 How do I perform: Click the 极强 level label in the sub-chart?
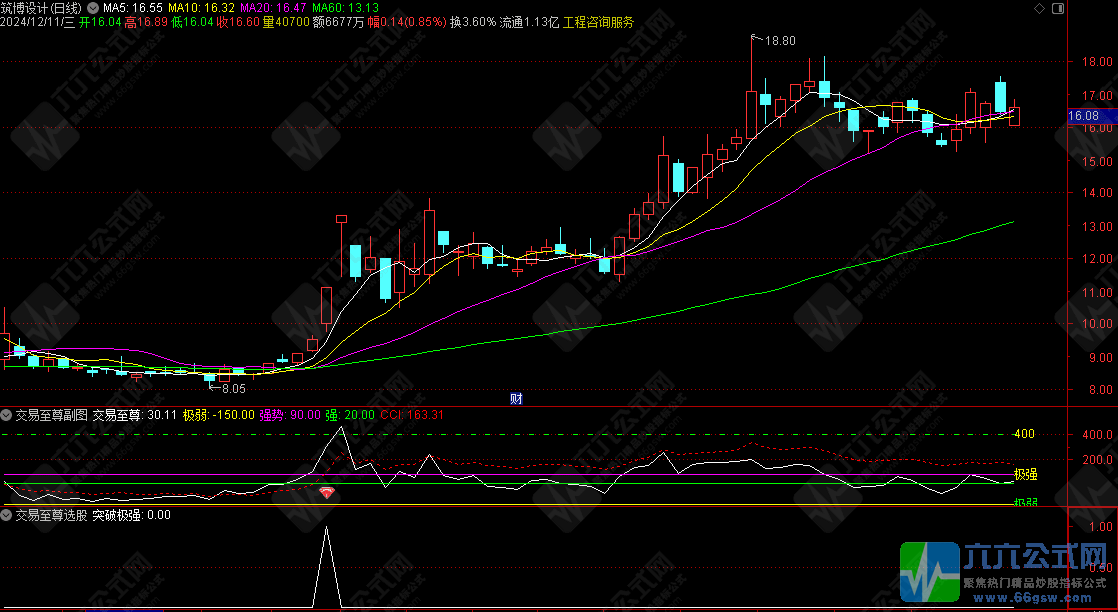click(x=1025, y=473)
